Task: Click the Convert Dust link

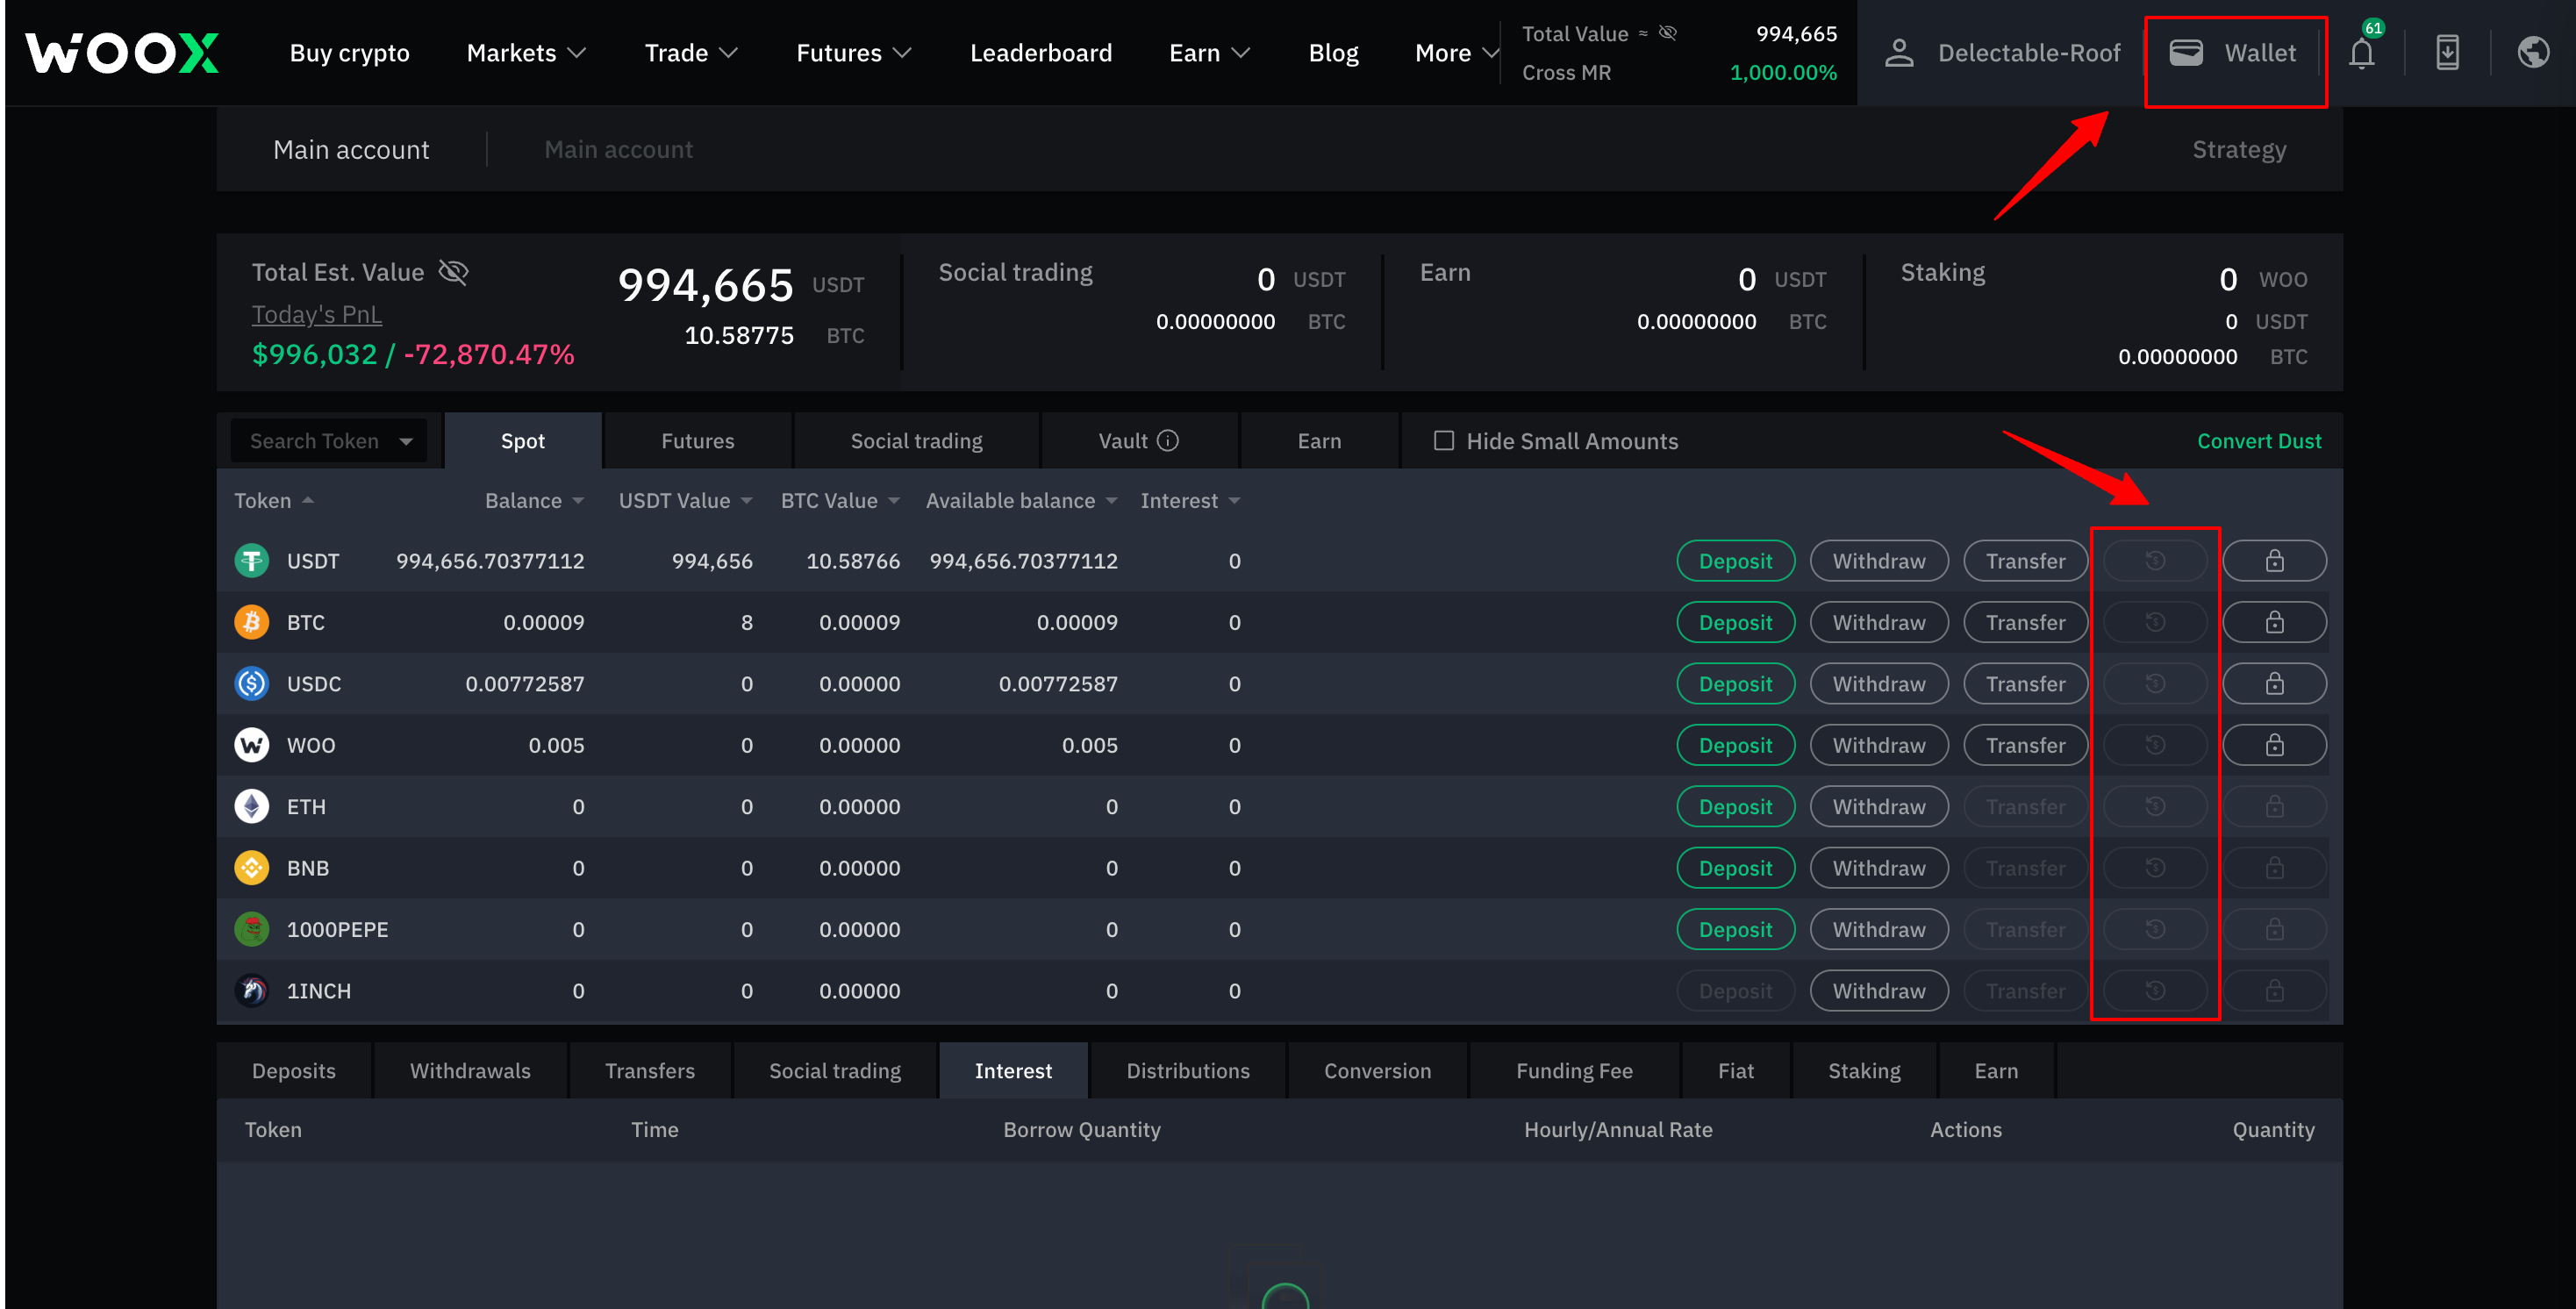Action: (2259, 441)
